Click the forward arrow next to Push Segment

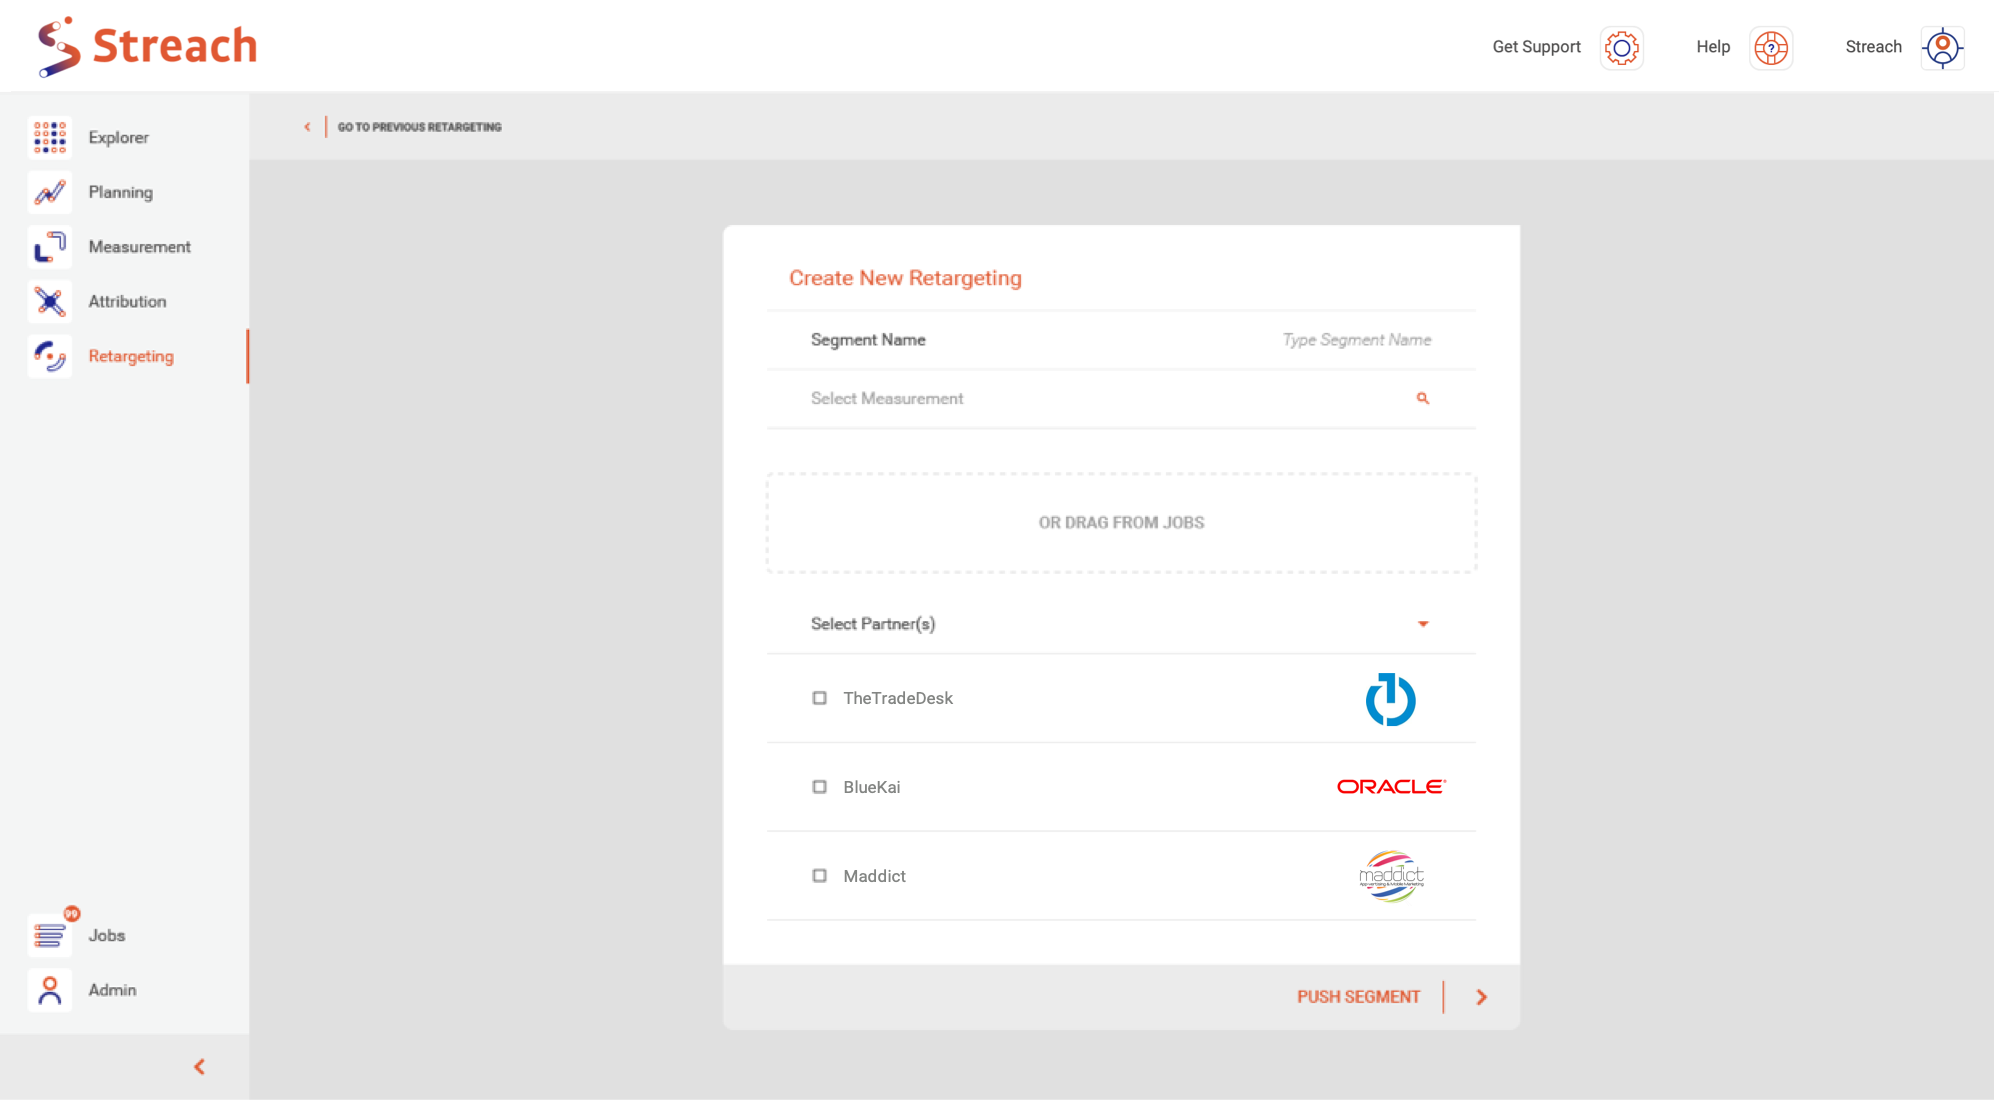pos(1481,997)
